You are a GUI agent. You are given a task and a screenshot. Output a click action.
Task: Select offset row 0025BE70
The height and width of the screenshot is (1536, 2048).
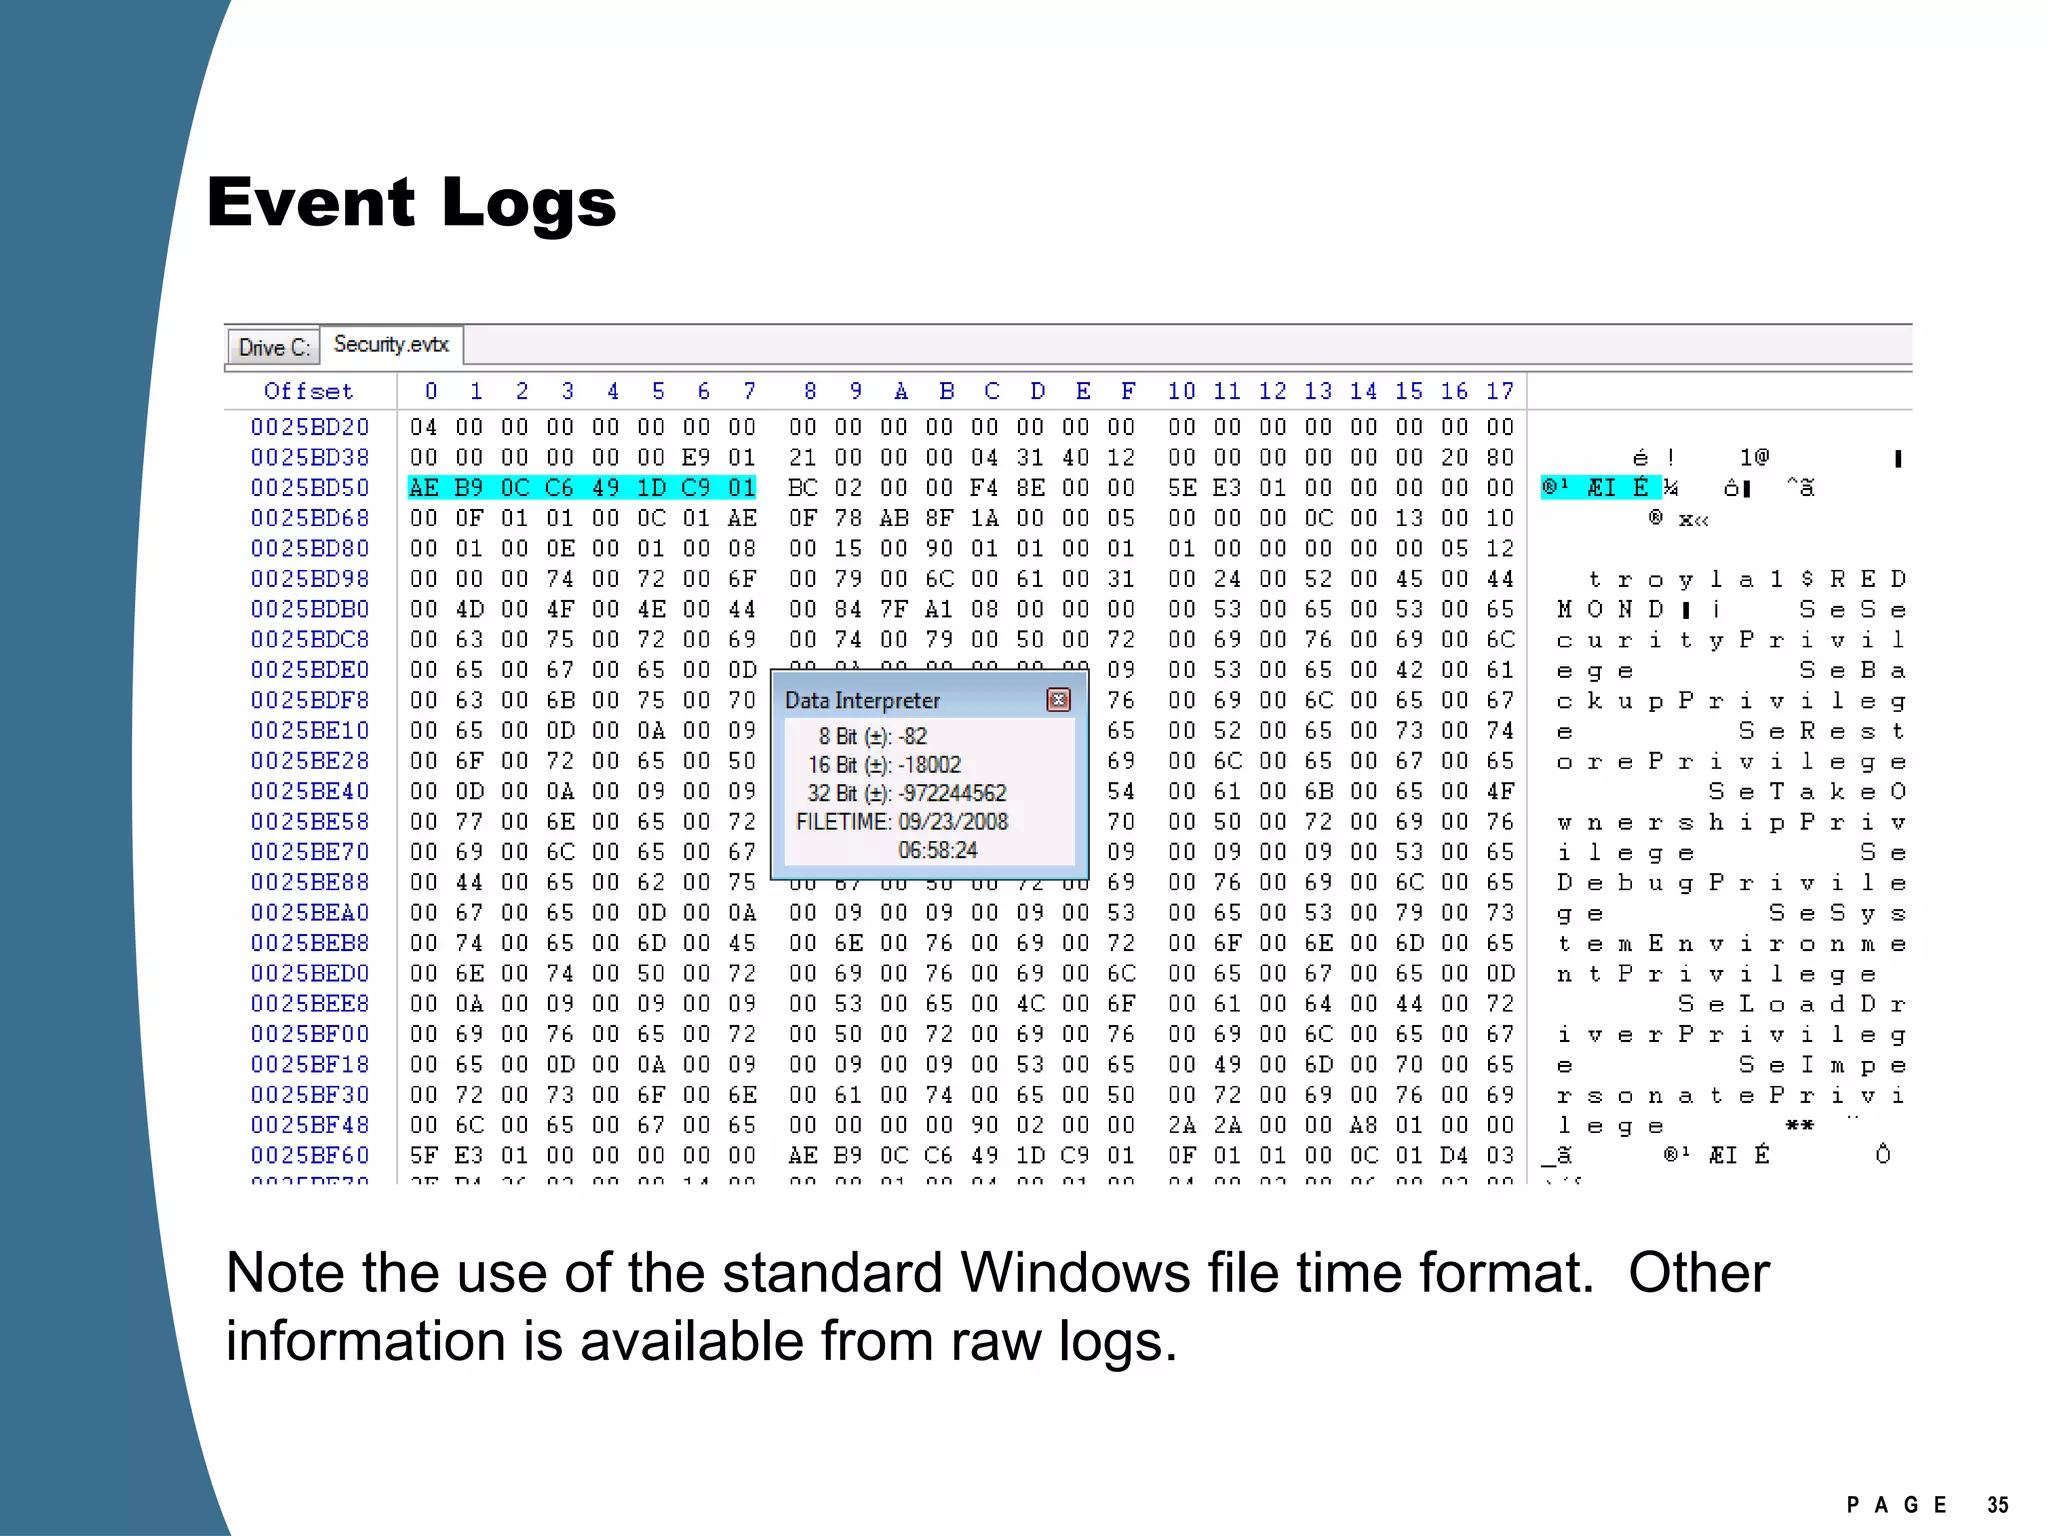coord(310,852)
